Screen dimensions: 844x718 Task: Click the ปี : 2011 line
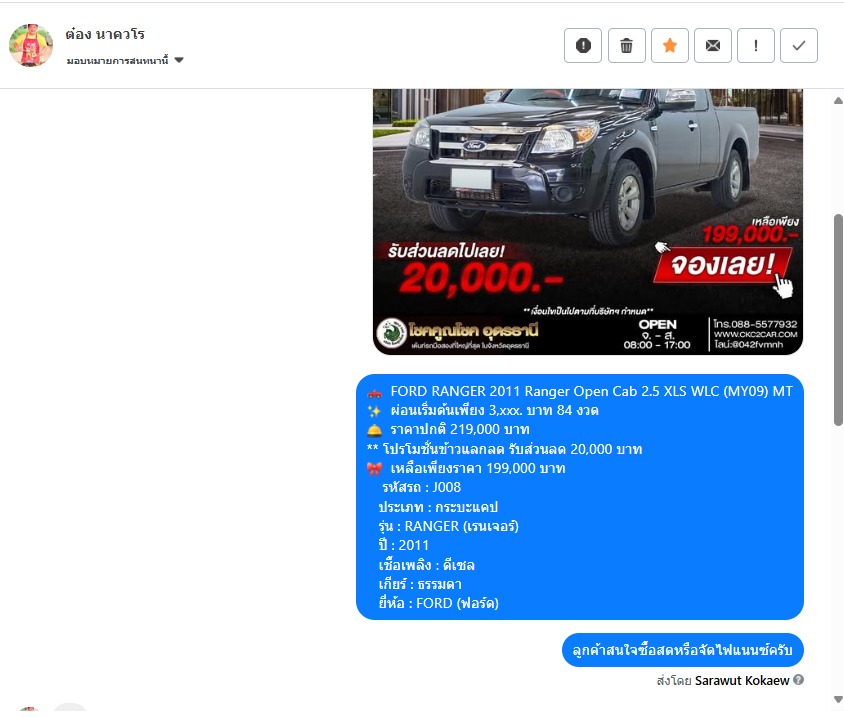click(x=404, y=545)
